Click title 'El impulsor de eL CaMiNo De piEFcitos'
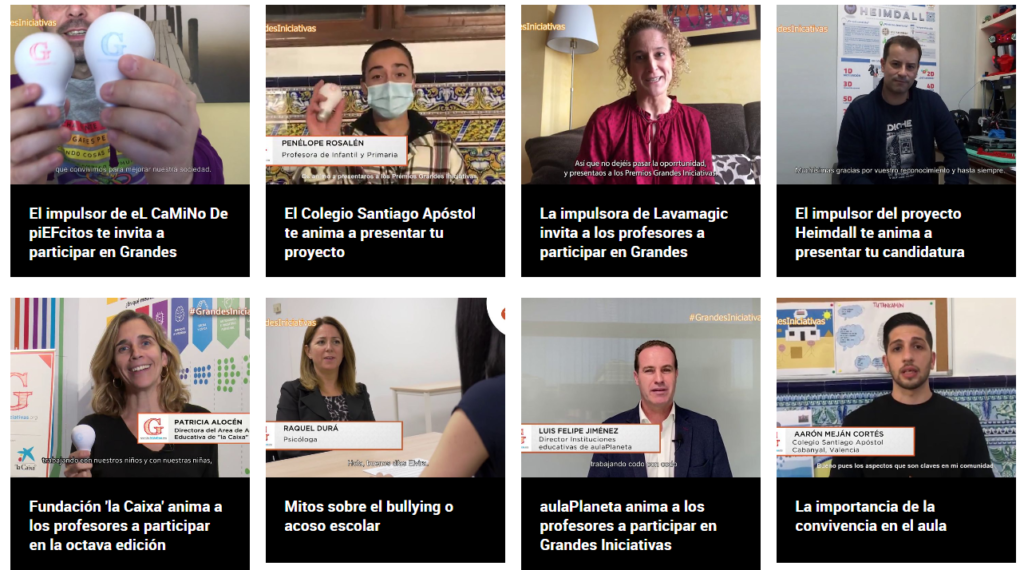The image size is (1024, 570). click(129, 232)
